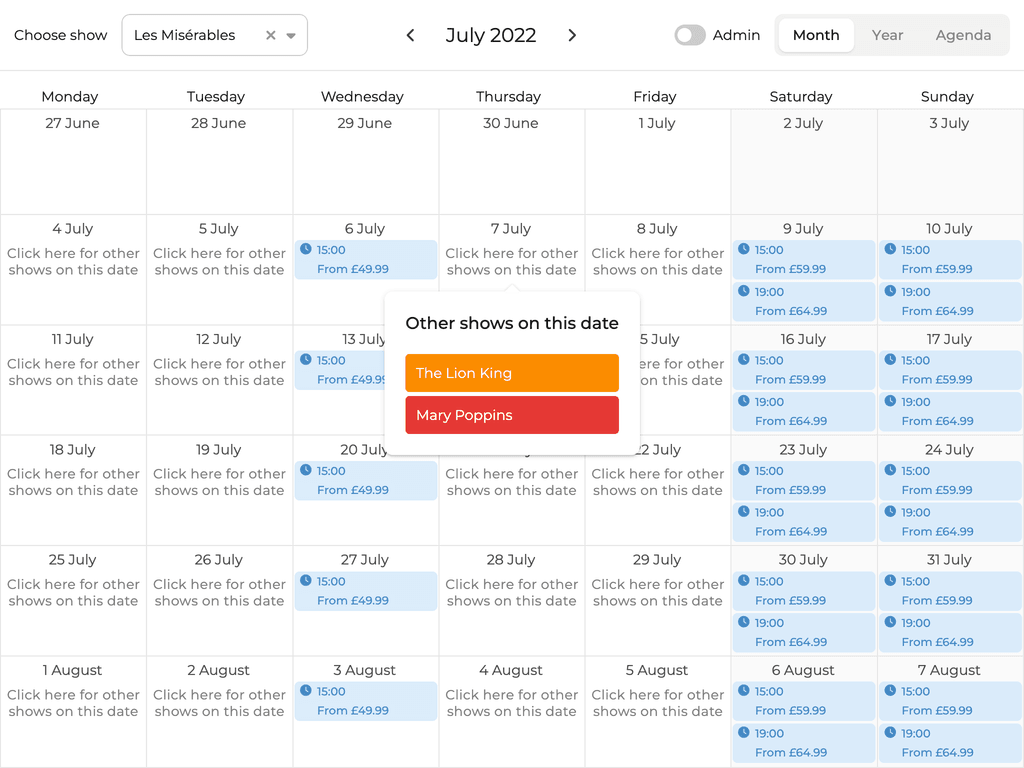Screen dimensions: 1024x768
Task: View the Agenda tab
Action: (963, 34)
